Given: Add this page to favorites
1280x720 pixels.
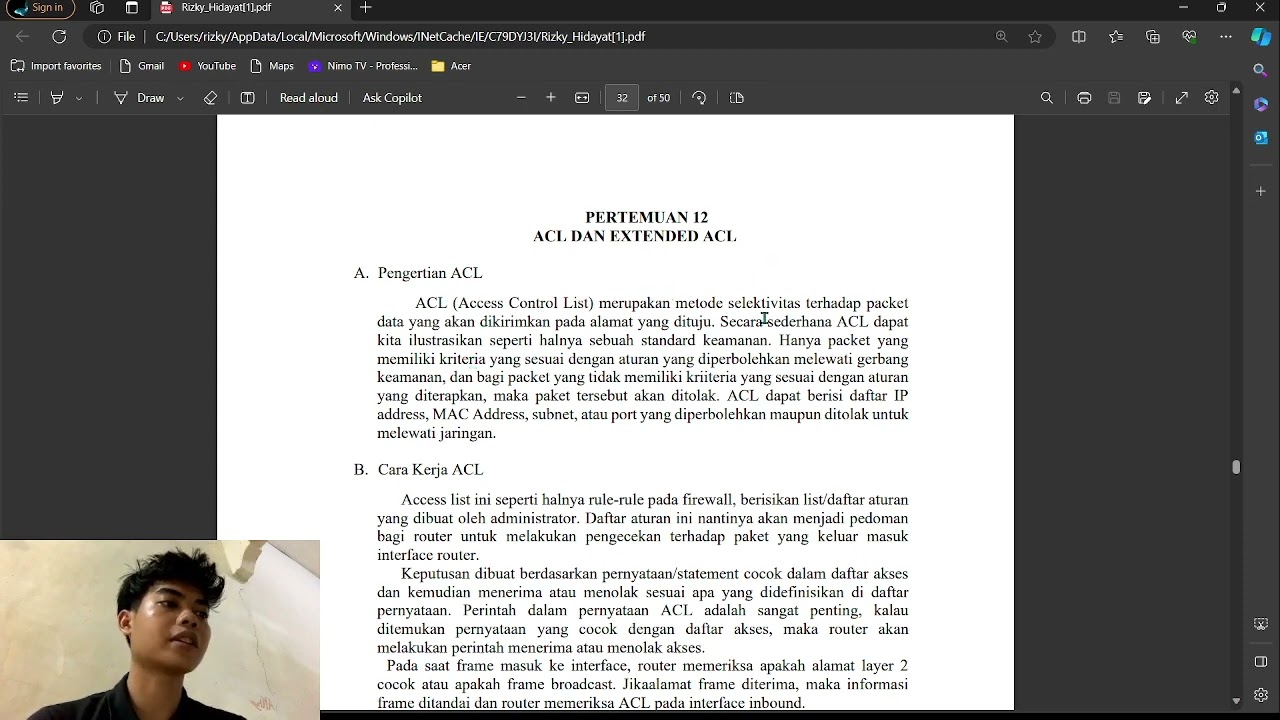Looking at the screenshot, I should (1035, 36).
